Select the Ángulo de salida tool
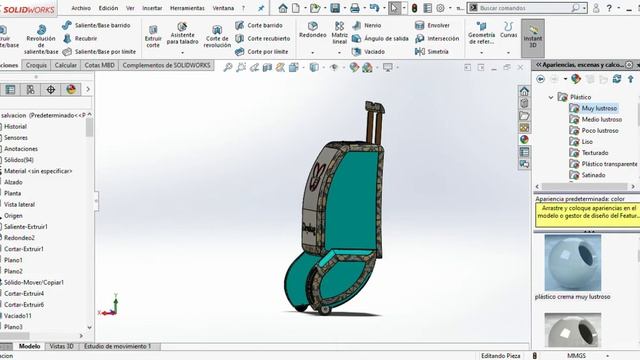The width and height of the screenshot is (640, 360). pos(380,38)
